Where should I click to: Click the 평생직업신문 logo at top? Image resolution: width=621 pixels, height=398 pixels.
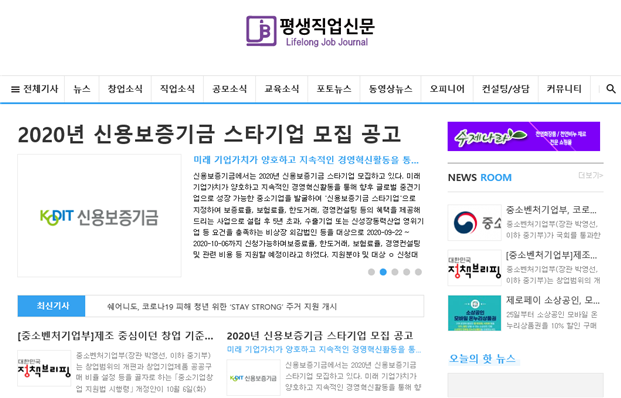(x=310, y=31)
